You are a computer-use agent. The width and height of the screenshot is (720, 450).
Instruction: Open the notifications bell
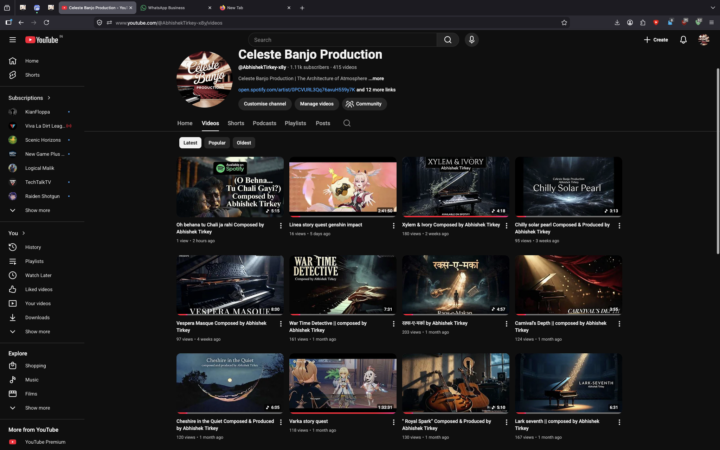(683, 40)
